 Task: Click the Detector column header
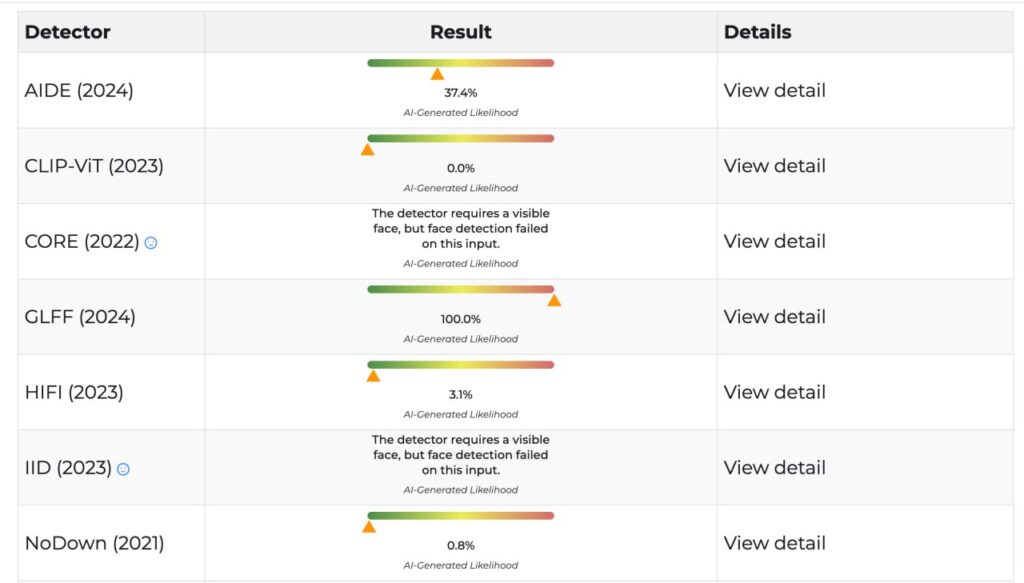(67, 32)
